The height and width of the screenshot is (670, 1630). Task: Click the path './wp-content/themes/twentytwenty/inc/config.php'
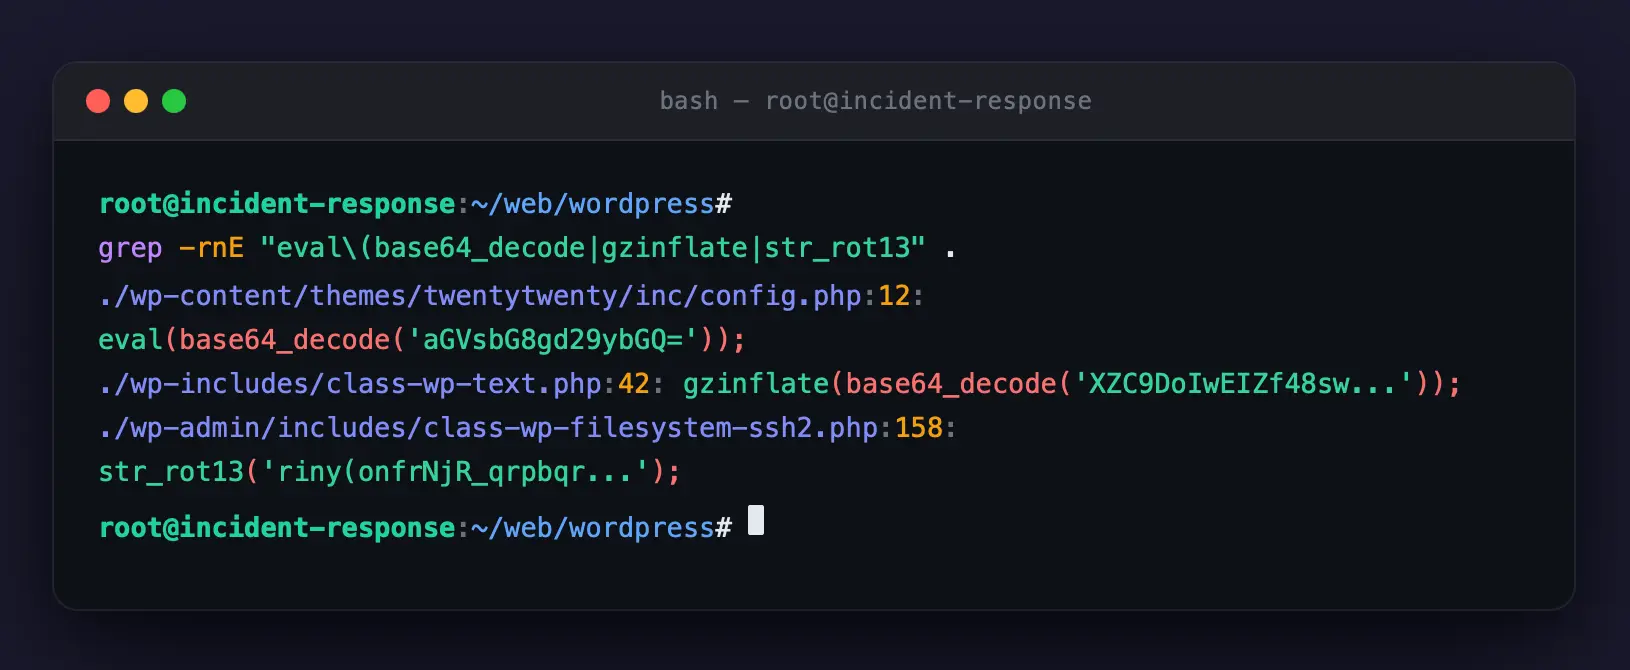click(x=480, y=296)
